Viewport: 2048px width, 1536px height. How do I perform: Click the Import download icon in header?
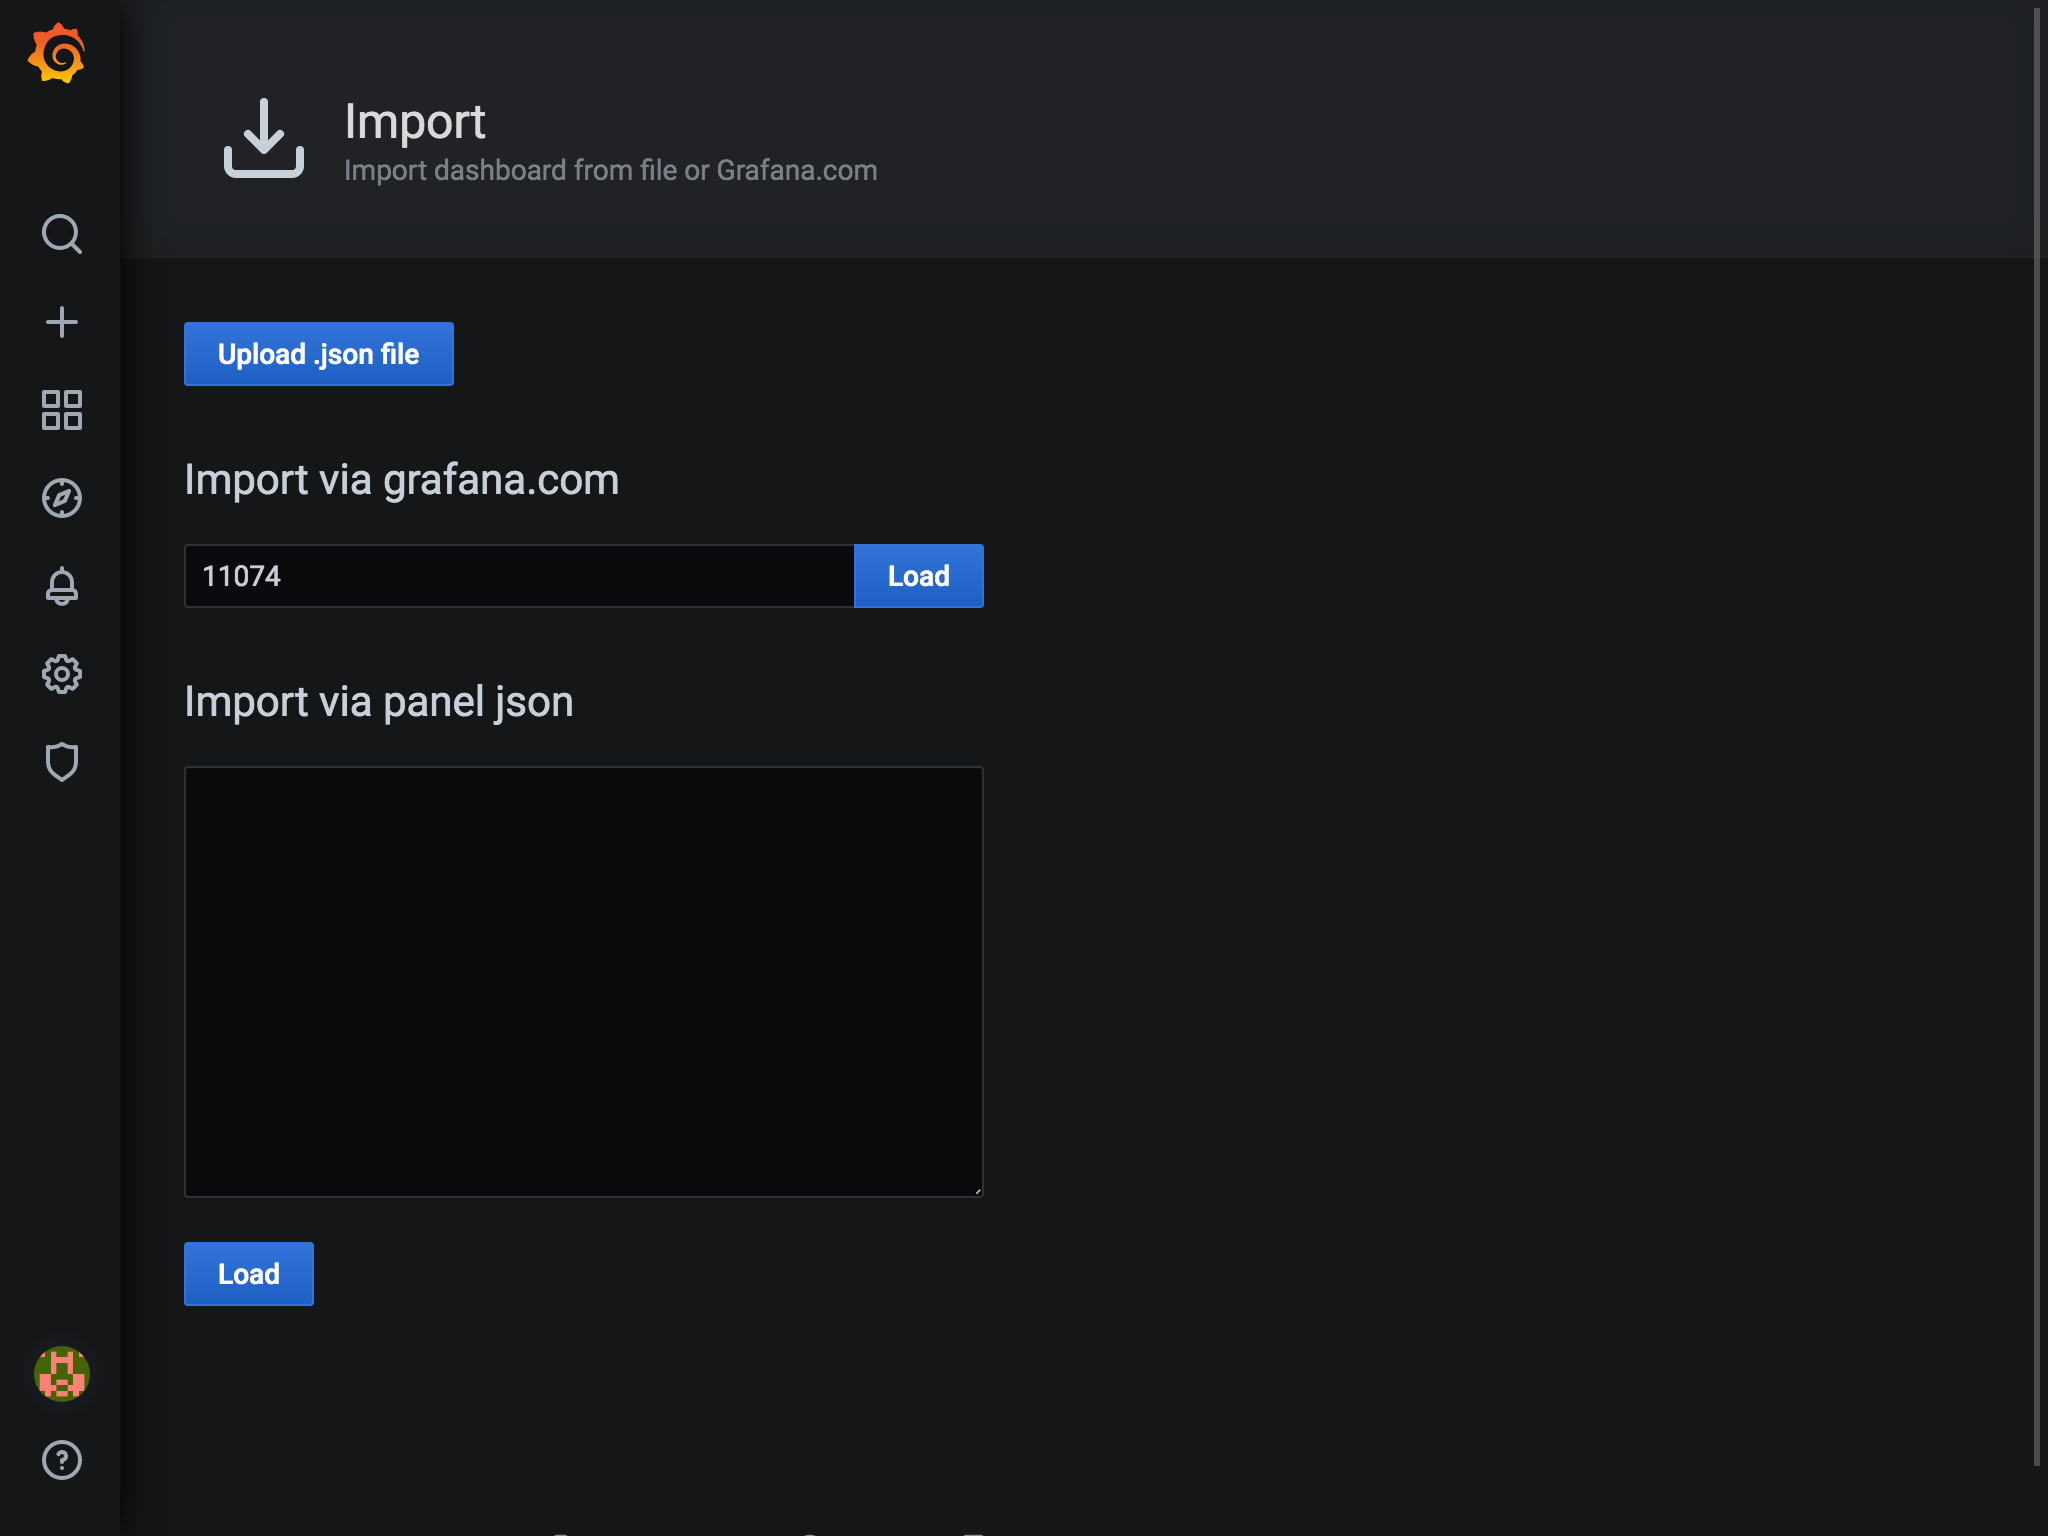click(x=263, y=138)
